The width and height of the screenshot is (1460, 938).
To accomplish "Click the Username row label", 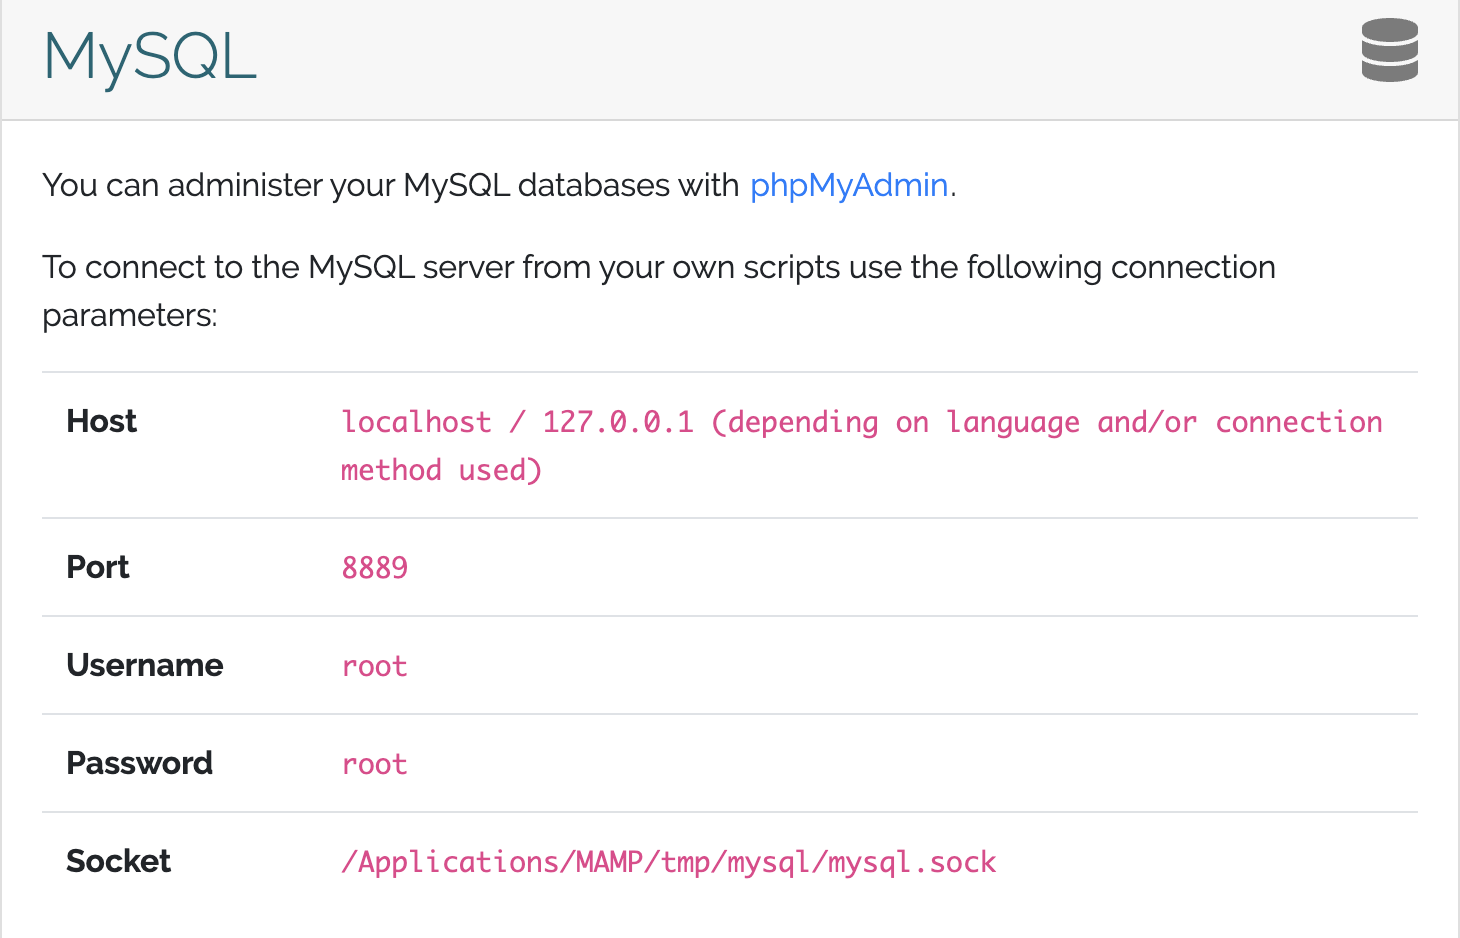I will point(144,665).
